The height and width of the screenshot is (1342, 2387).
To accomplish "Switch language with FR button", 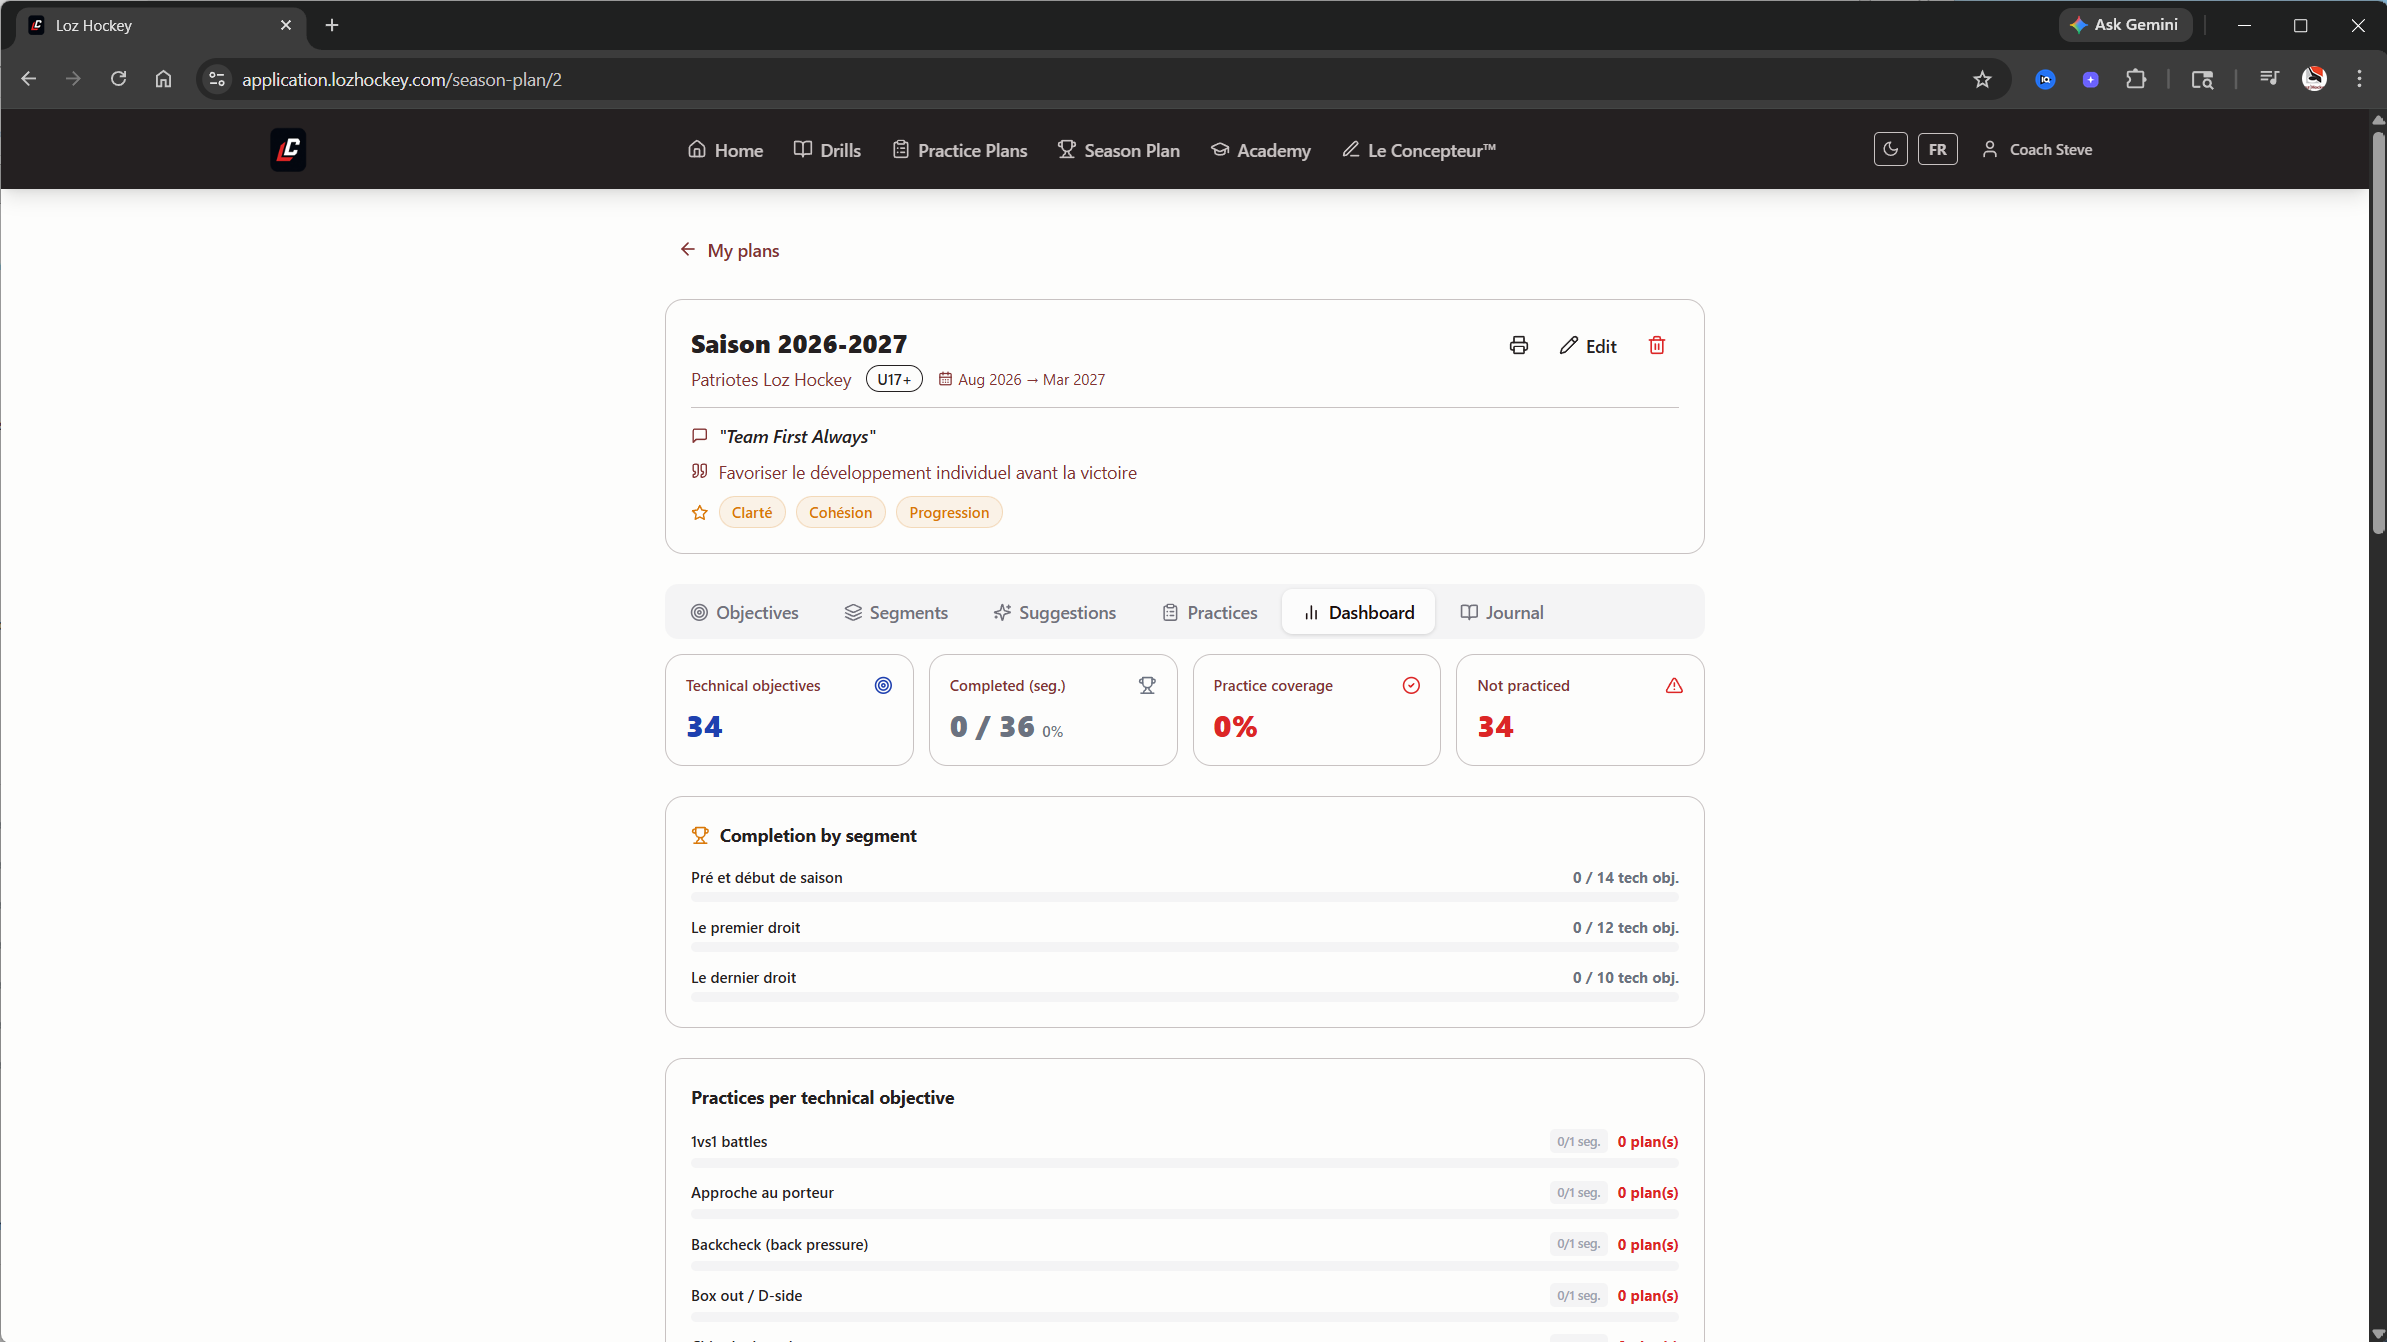I will pos(1937,149).
